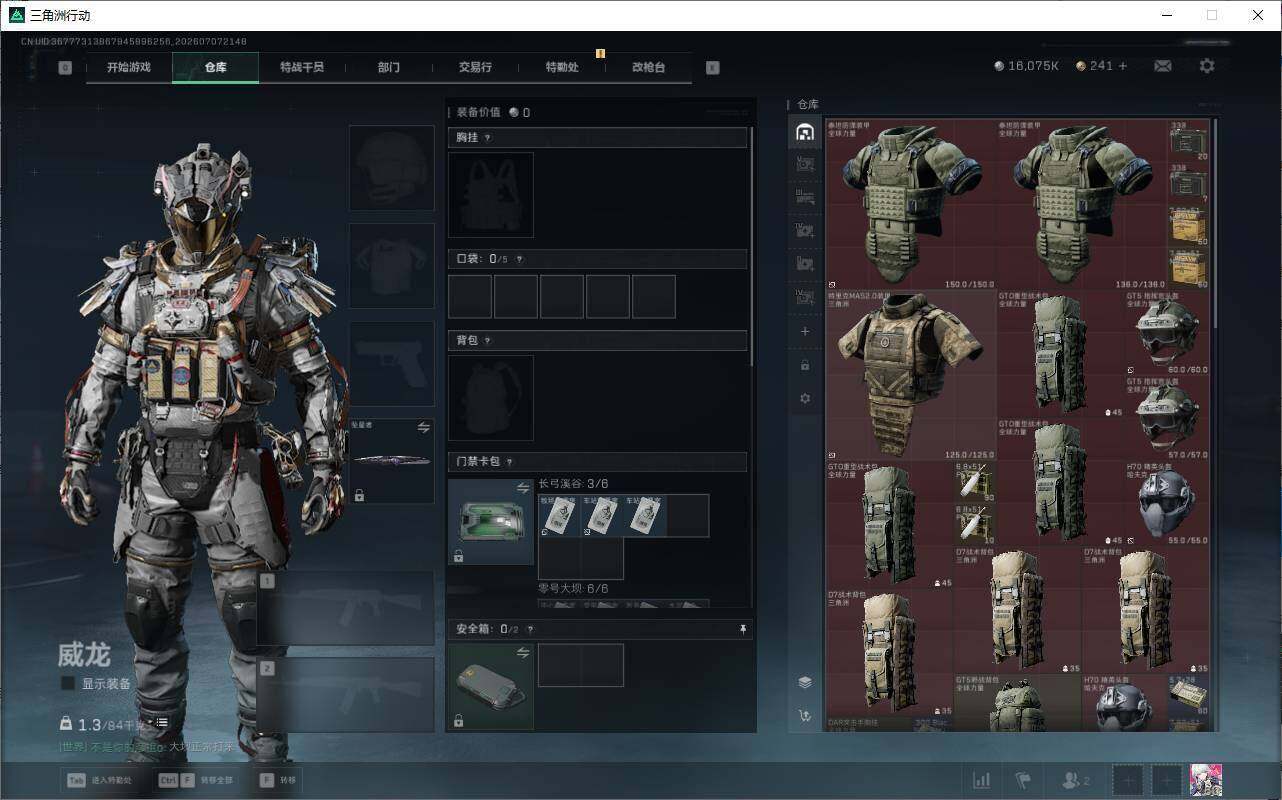The width and height of the screenshot is (1282, 800).
Task: Click the empty chest rig slot
Action: [x=491, y=195]
